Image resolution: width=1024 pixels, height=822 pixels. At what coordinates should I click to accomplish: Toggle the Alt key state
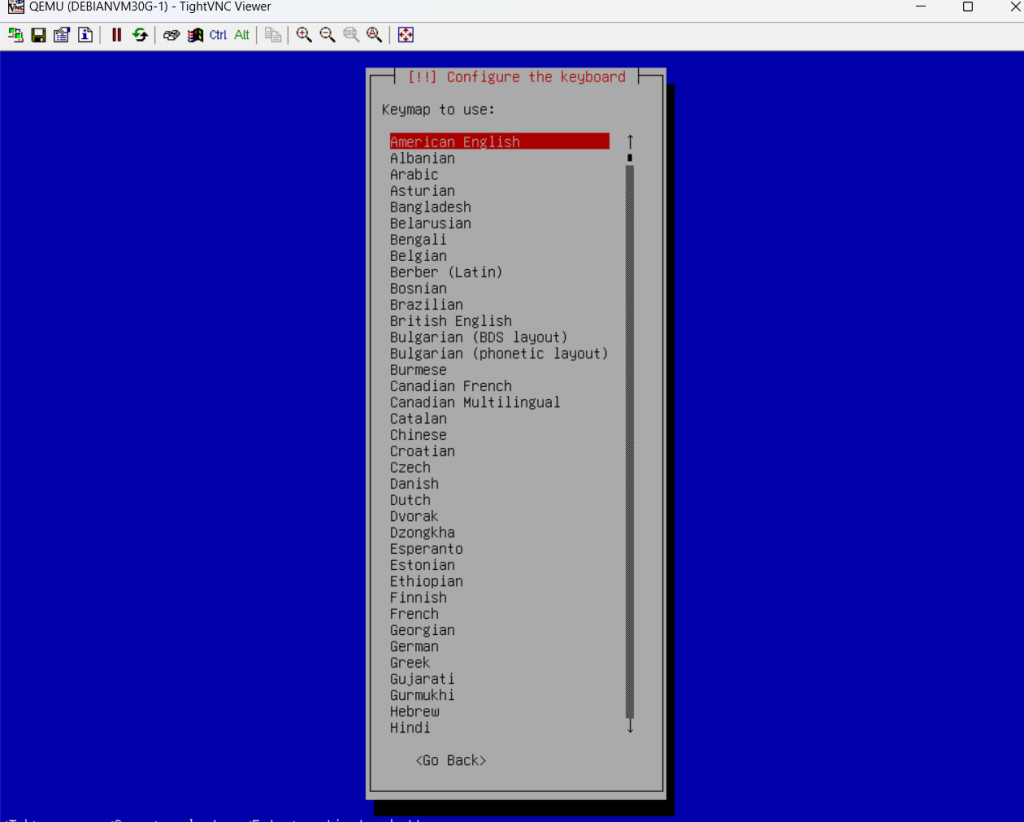[x=242, y=35]
